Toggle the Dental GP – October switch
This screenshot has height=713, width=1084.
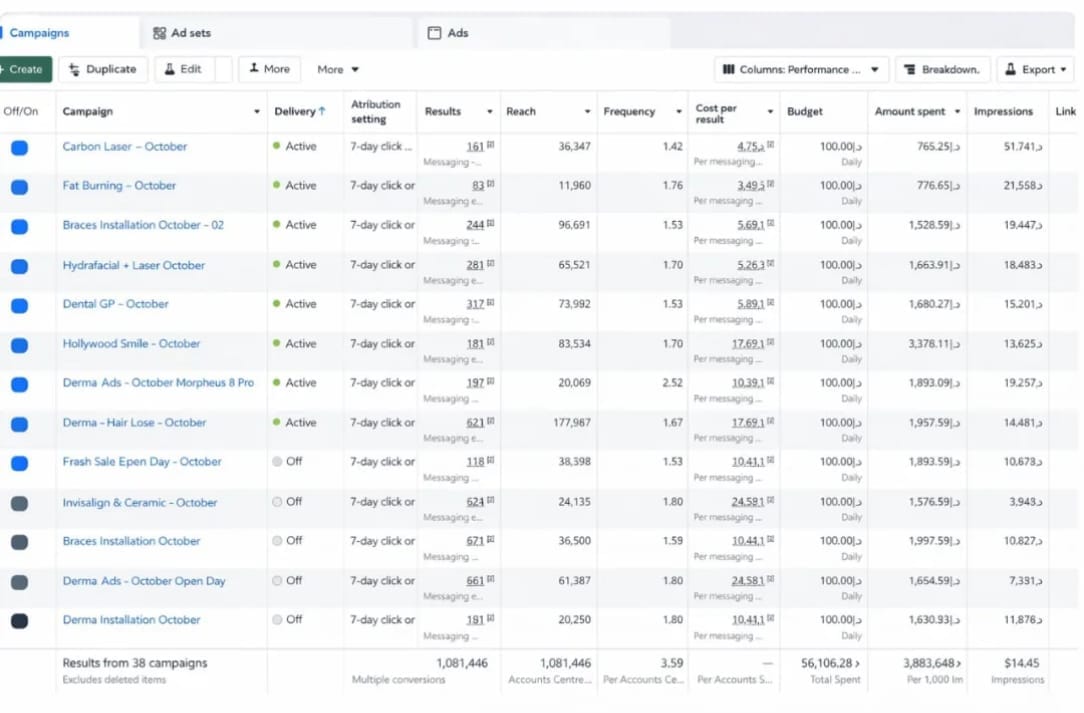19,306
